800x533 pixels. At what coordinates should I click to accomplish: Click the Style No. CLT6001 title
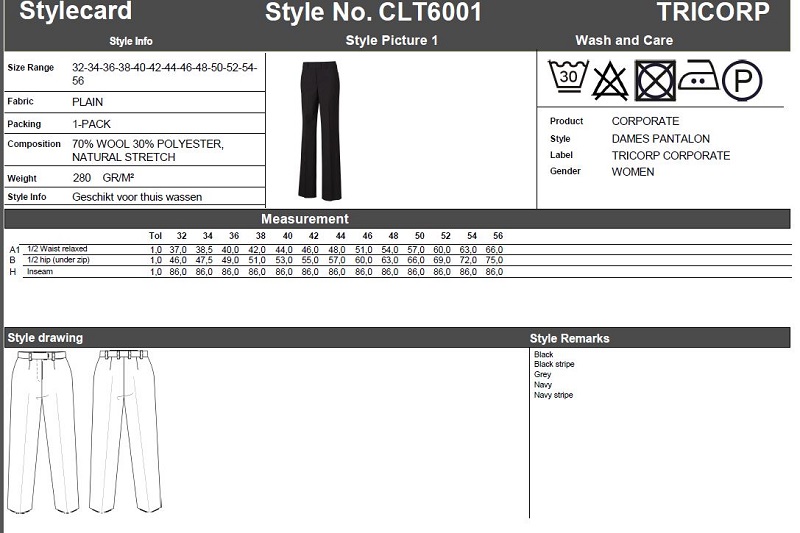(373, 12)
